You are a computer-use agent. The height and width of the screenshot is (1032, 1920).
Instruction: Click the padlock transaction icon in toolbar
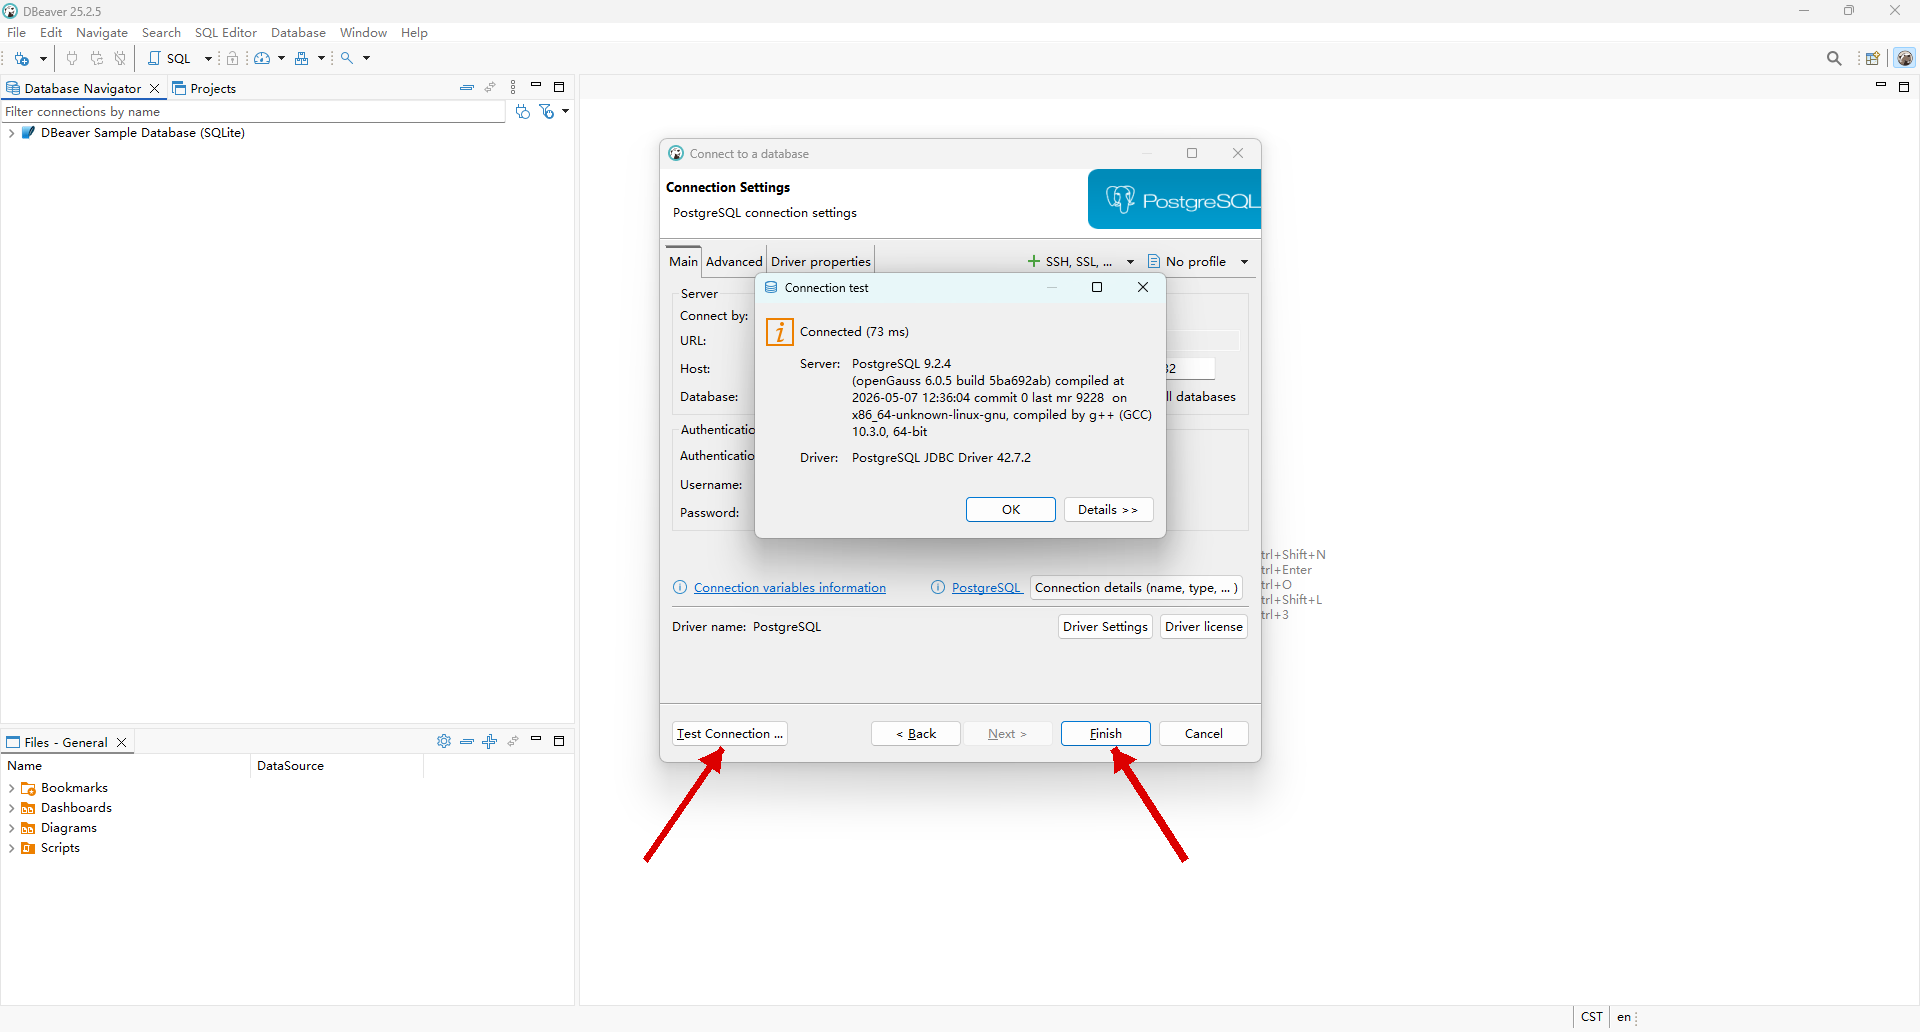tap(233, 58)
